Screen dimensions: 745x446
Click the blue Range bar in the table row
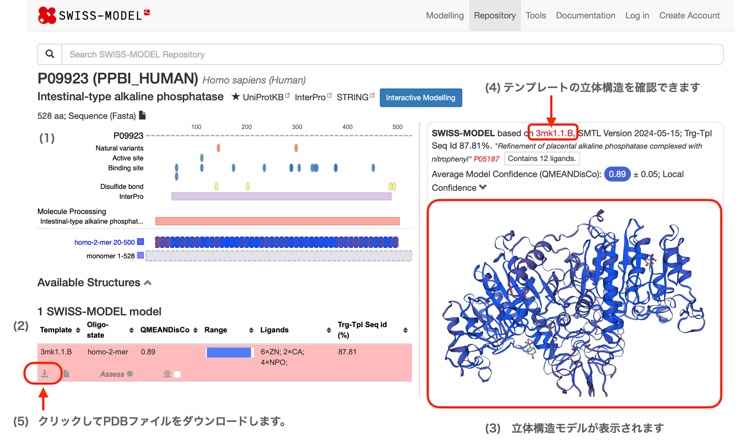[229, 352]
